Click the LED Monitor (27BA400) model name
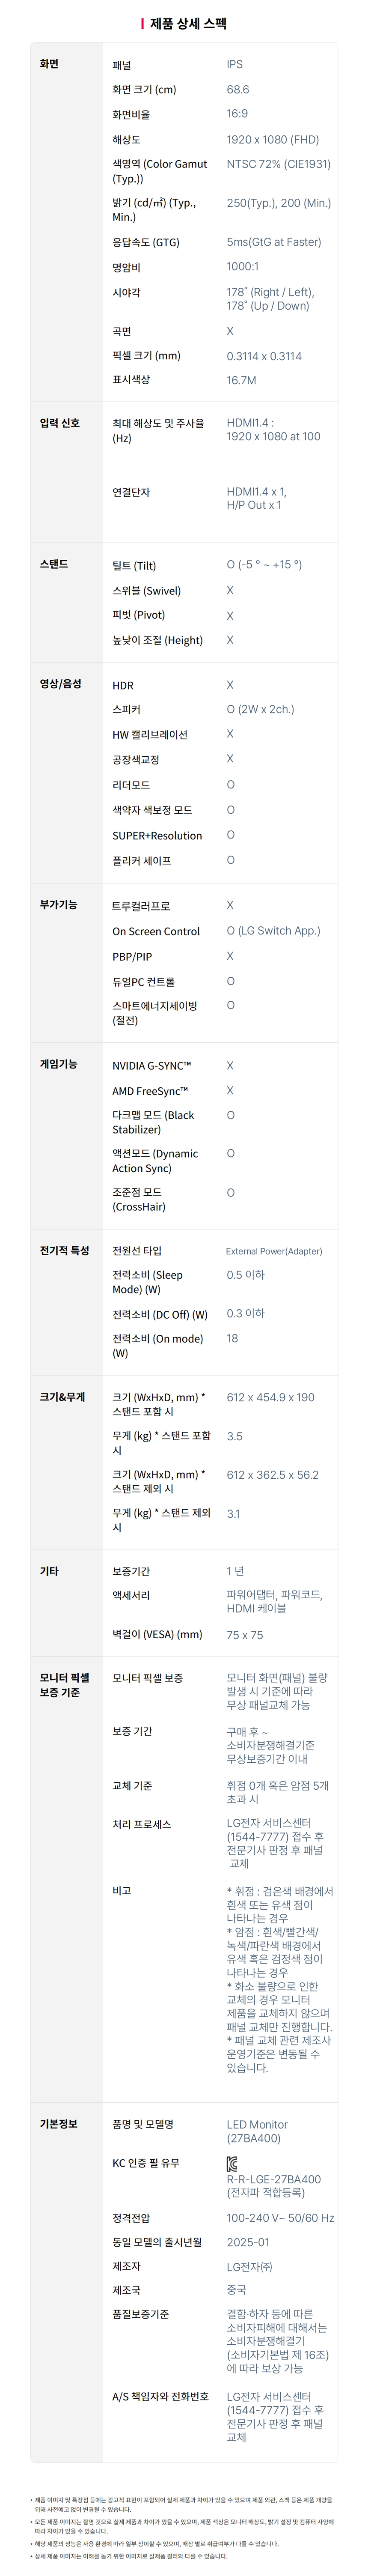Image resolution: width=368 pixels, height=2576 pixels. click(x=257, y=2131)
